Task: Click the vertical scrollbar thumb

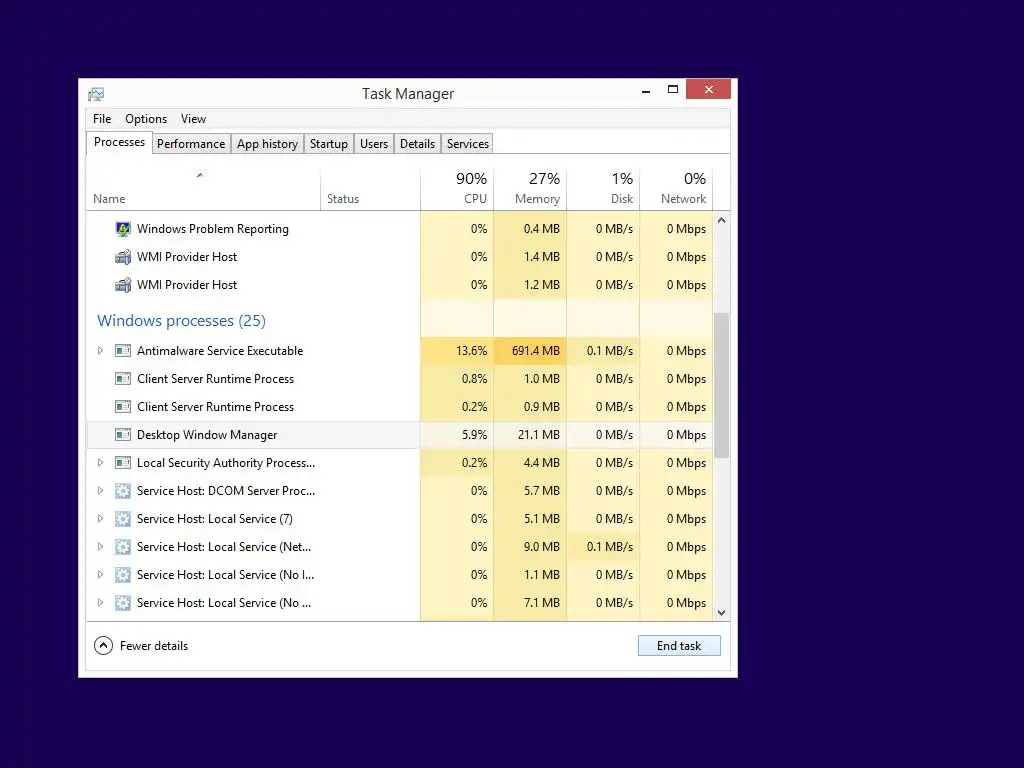Action: pyautogui.click(x=722, y=385)
